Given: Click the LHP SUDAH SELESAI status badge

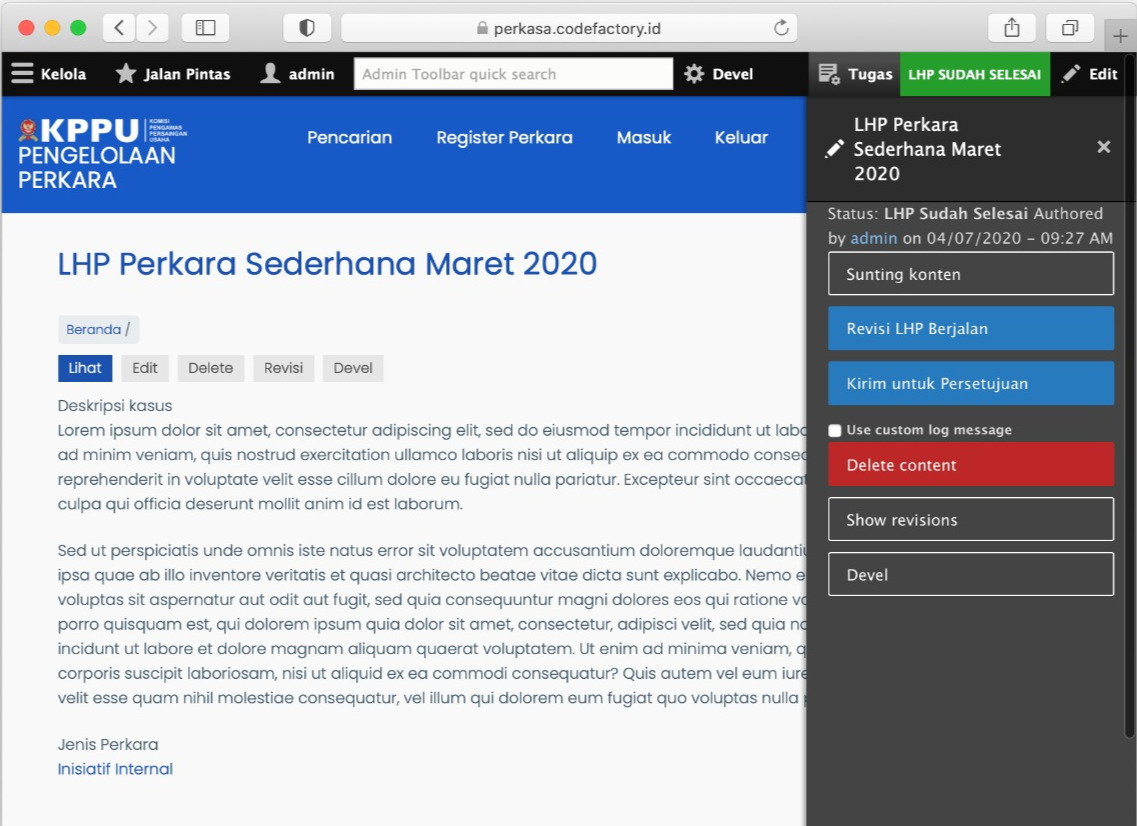Looking at the screenshot, I should pos(974,74).
